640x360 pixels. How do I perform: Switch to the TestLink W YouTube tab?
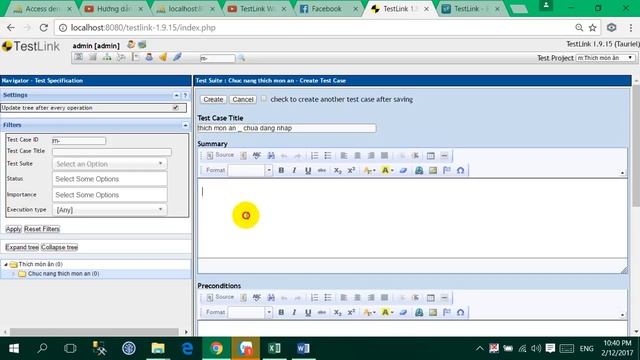click(257, 9)
